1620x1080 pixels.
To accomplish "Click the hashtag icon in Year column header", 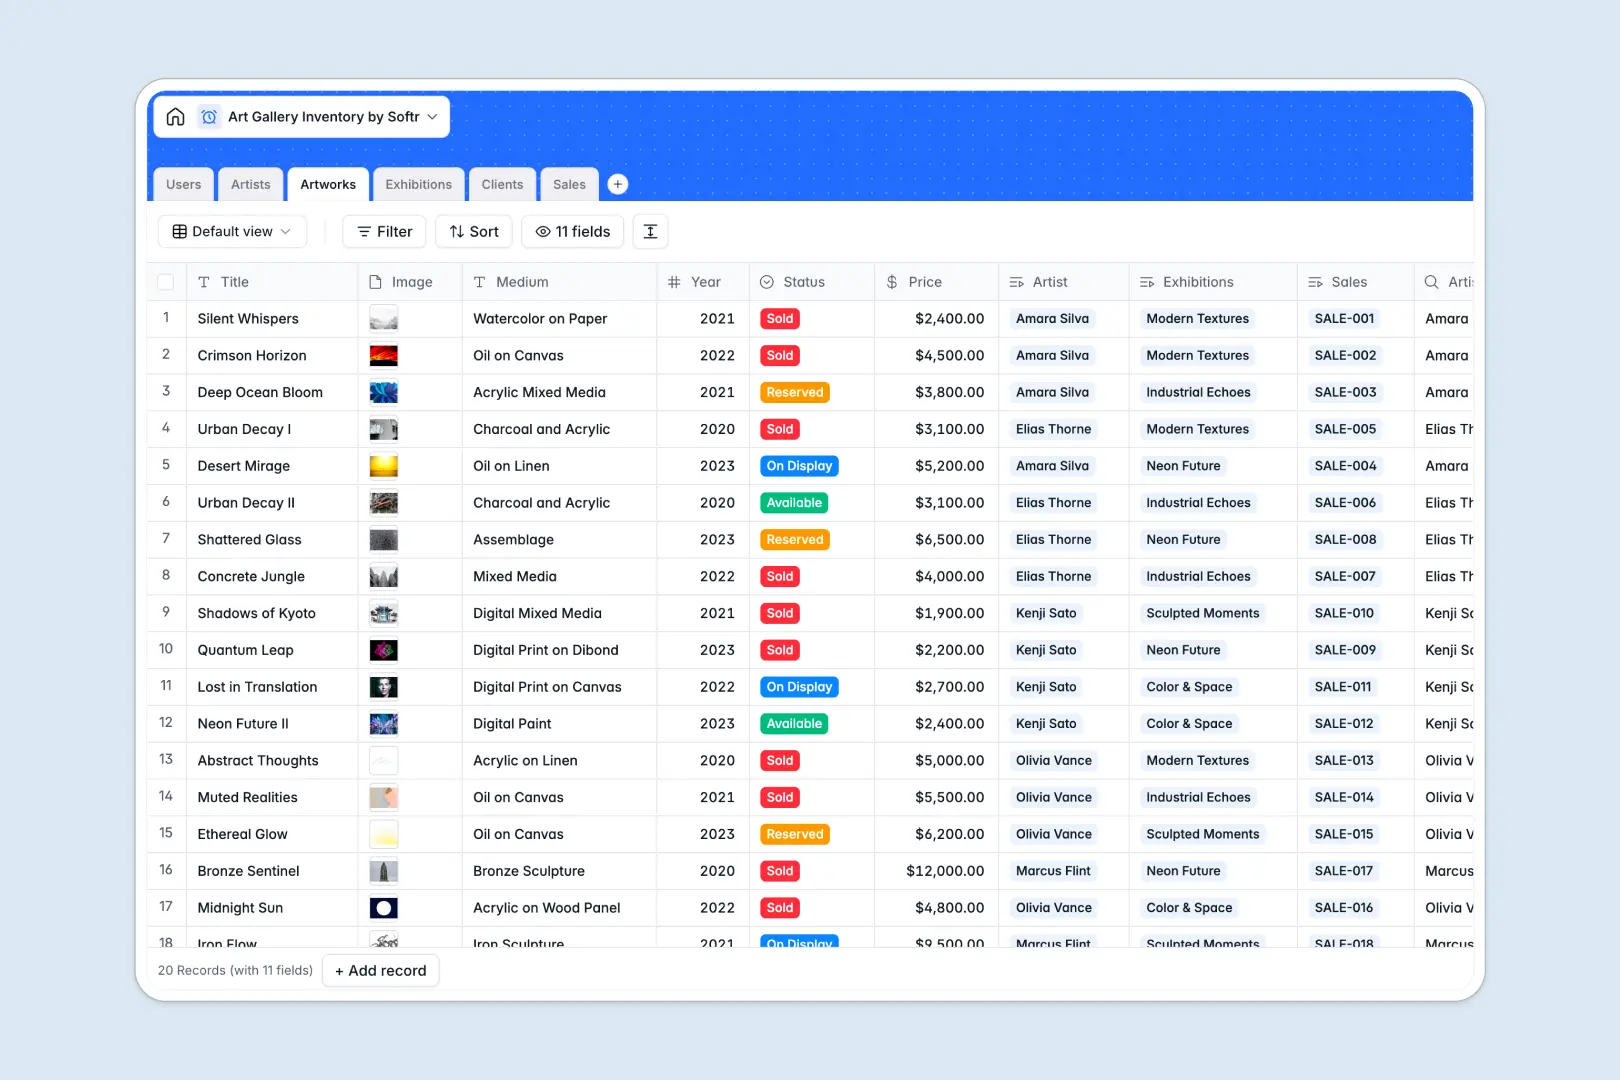I will [672, 281].
